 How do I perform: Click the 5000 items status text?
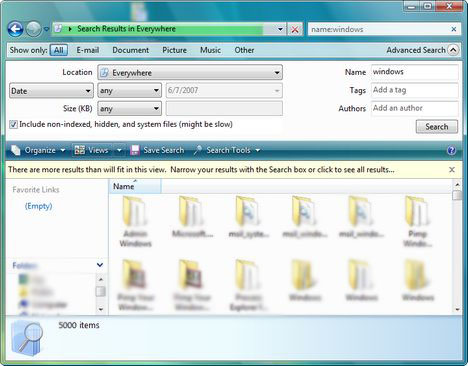pyautogui.click(x=79, y=325)
